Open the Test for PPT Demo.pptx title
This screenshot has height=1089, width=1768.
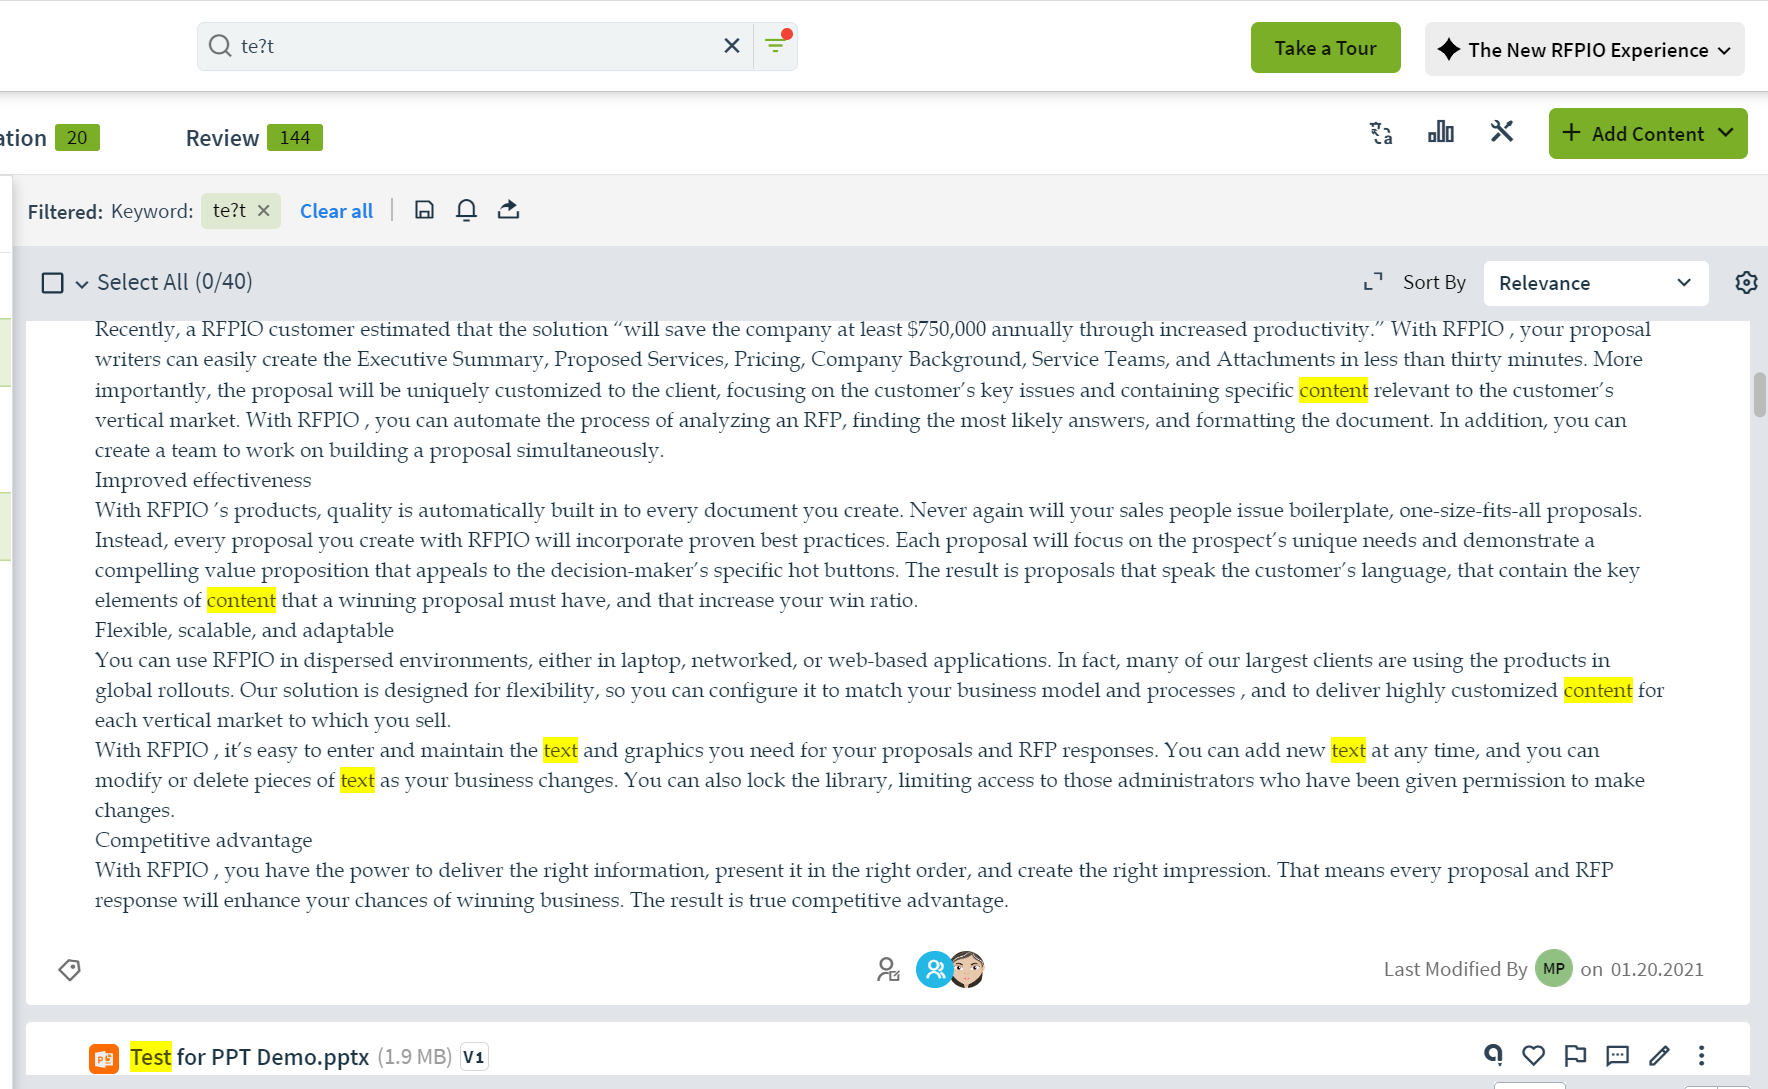(249, 1057)
